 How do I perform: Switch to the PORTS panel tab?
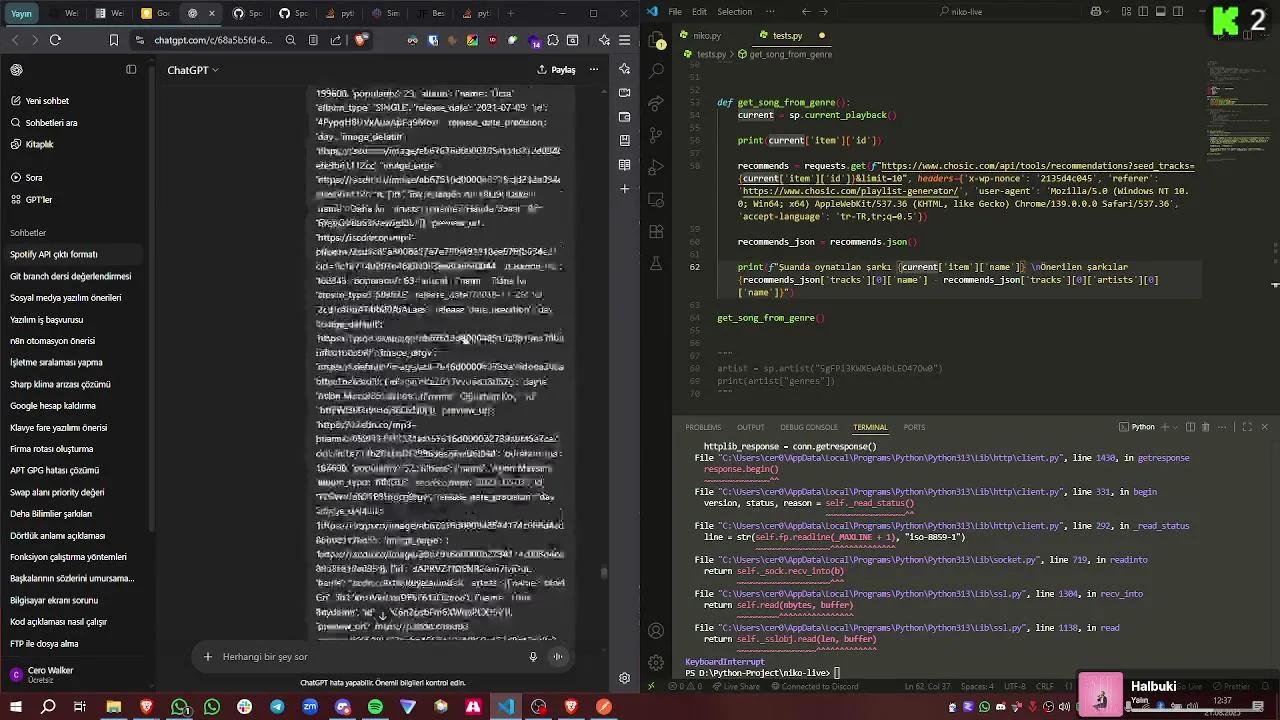914,427
